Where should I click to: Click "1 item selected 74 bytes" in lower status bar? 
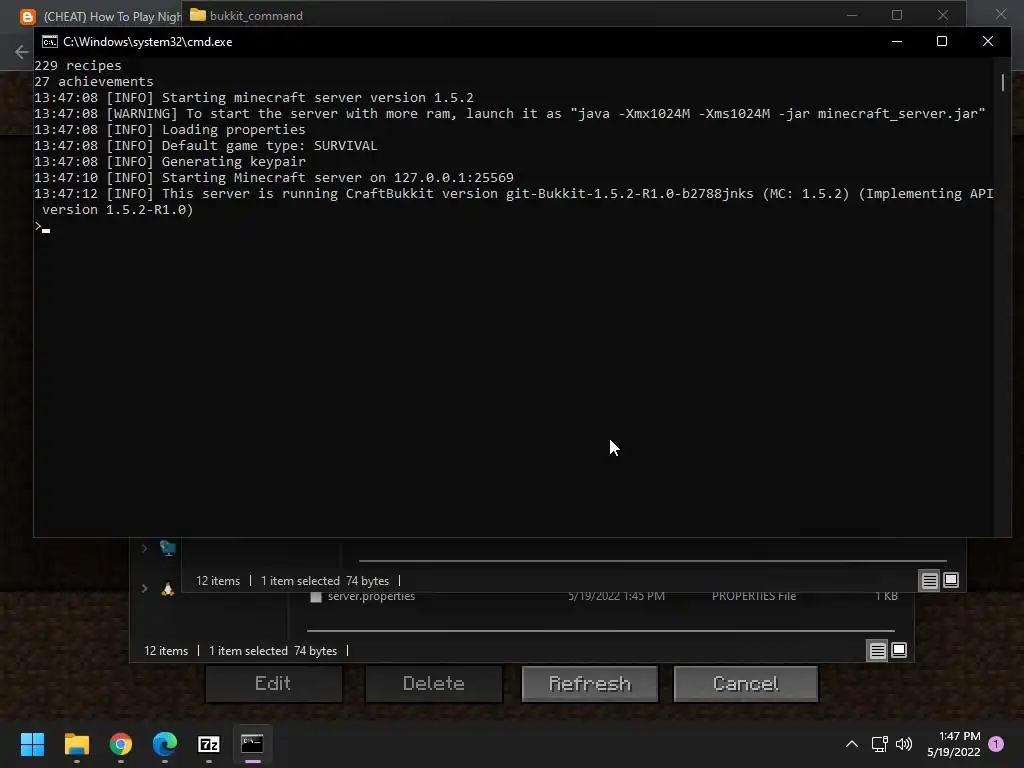click(x=273, y=651)
